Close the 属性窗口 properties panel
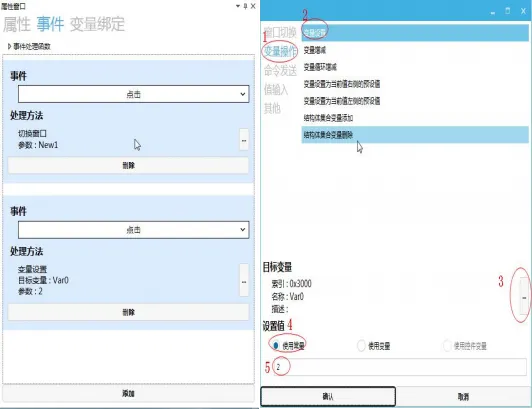Screen dimensions: 532x409 point(253,6)
